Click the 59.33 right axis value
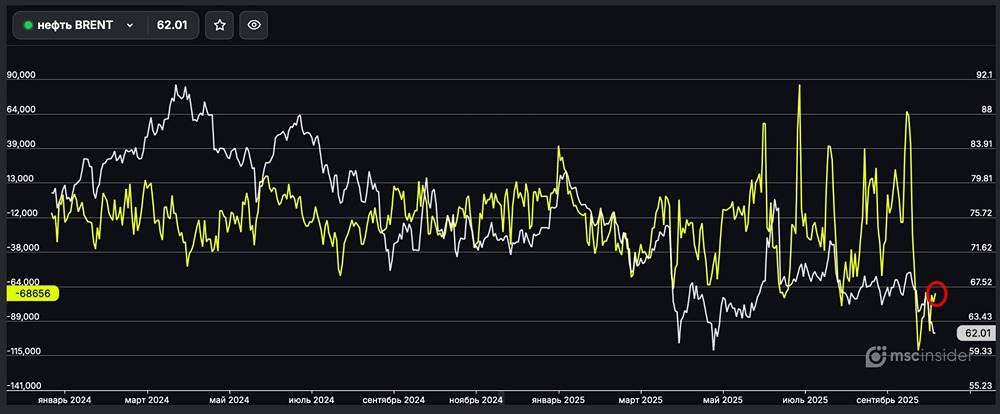Screen dimensions: 1000x414 [982, 351]
